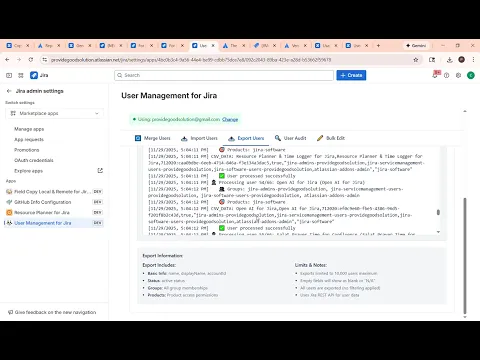The image size is (480, 360).
Task: Open Explore apps in sidebar
Action: point(28,171)
